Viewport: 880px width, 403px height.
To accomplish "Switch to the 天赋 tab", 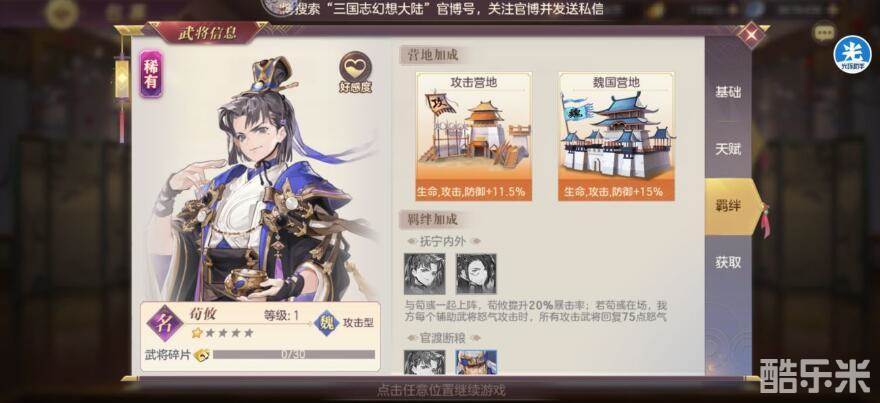I will coord(727,149).
